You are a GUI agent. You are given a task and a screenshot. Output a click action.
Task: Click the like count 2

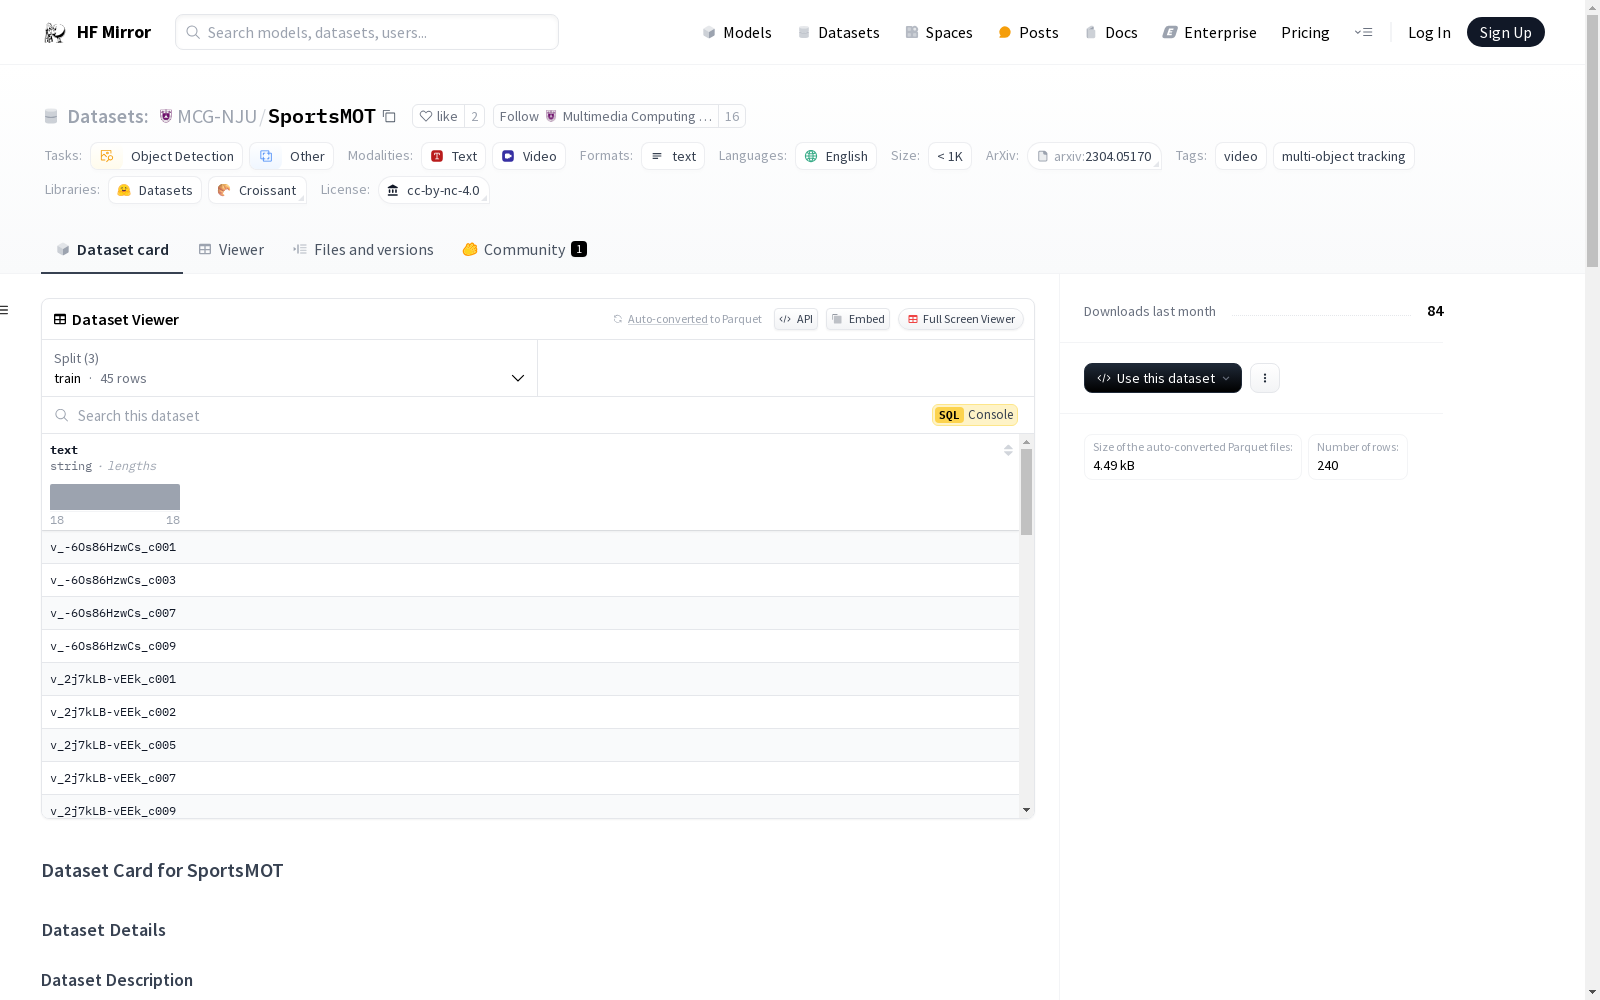pyautogui.click(x=475, y=117)
